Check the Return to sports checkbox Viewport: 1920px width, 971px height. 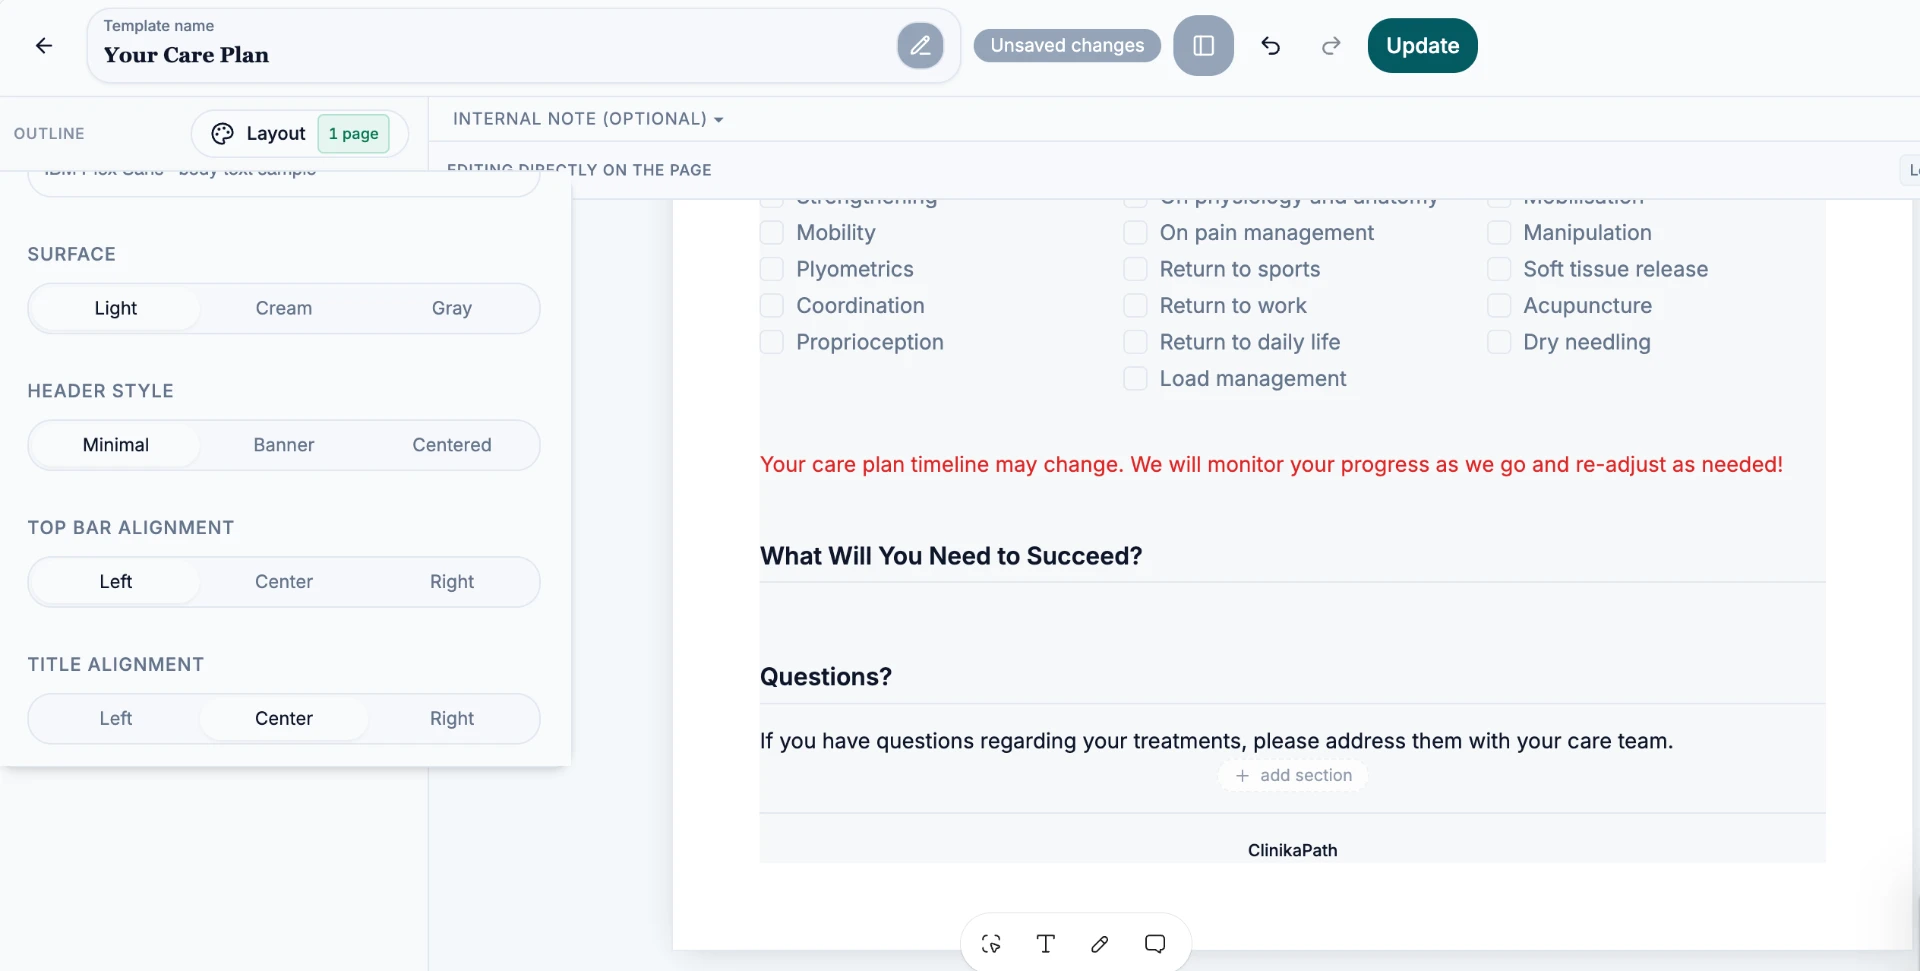1135,269
